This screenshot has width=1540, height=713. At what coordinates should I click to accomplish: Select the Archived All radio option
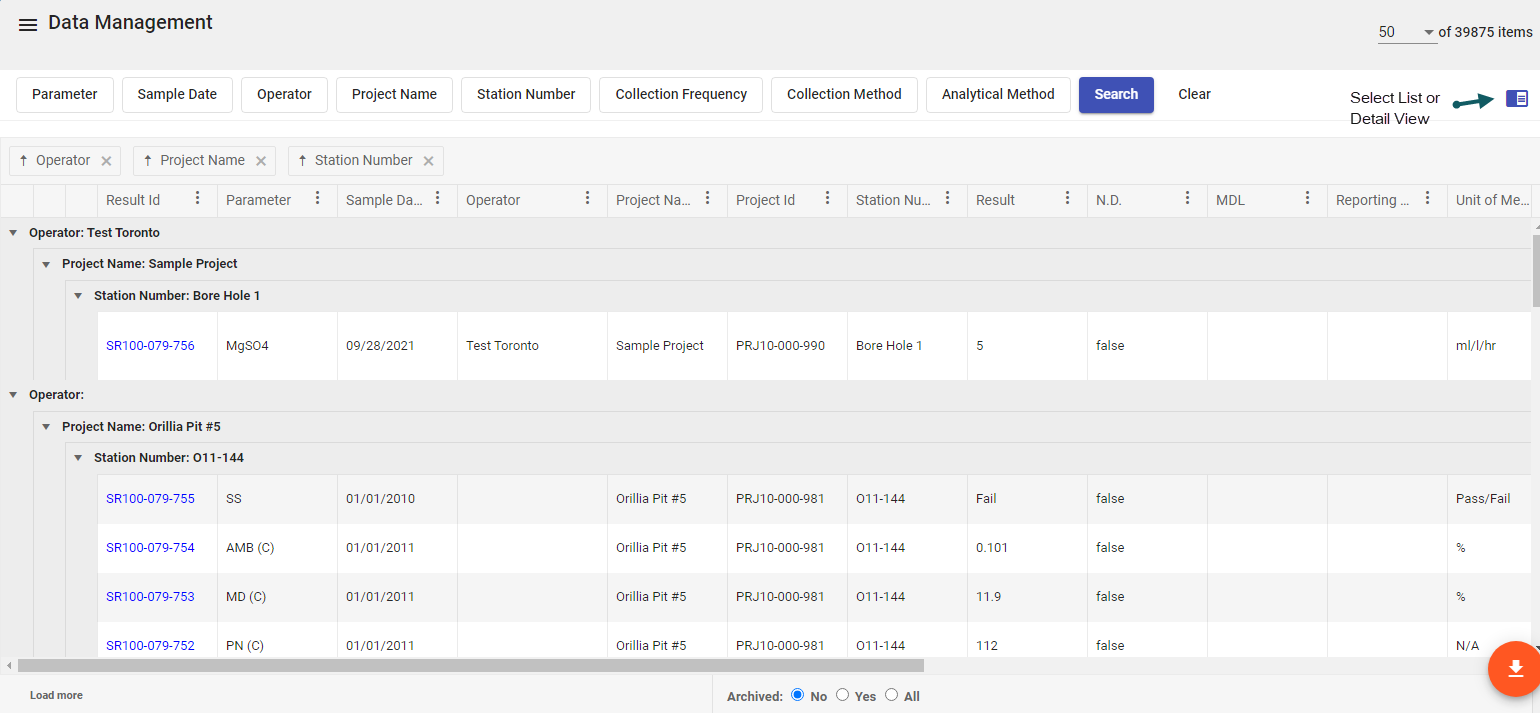pyautogui.click(x=891, y=695)
